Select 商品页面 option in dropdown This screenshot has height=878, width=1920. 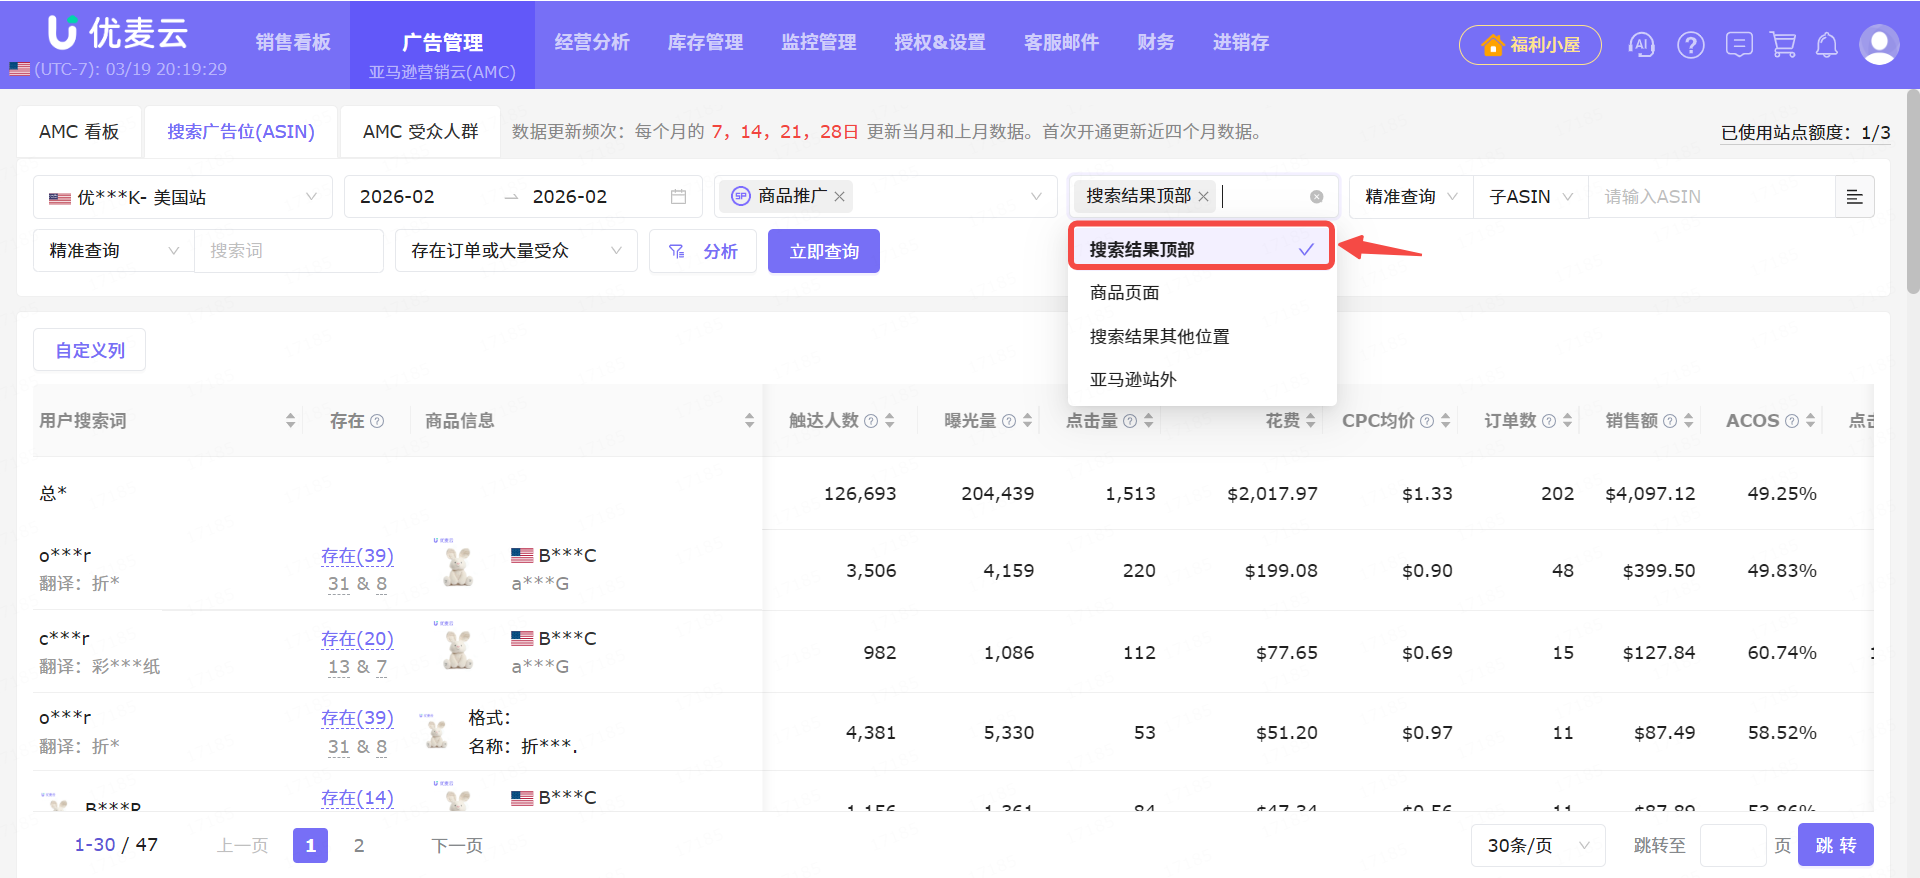point(1202,293)
